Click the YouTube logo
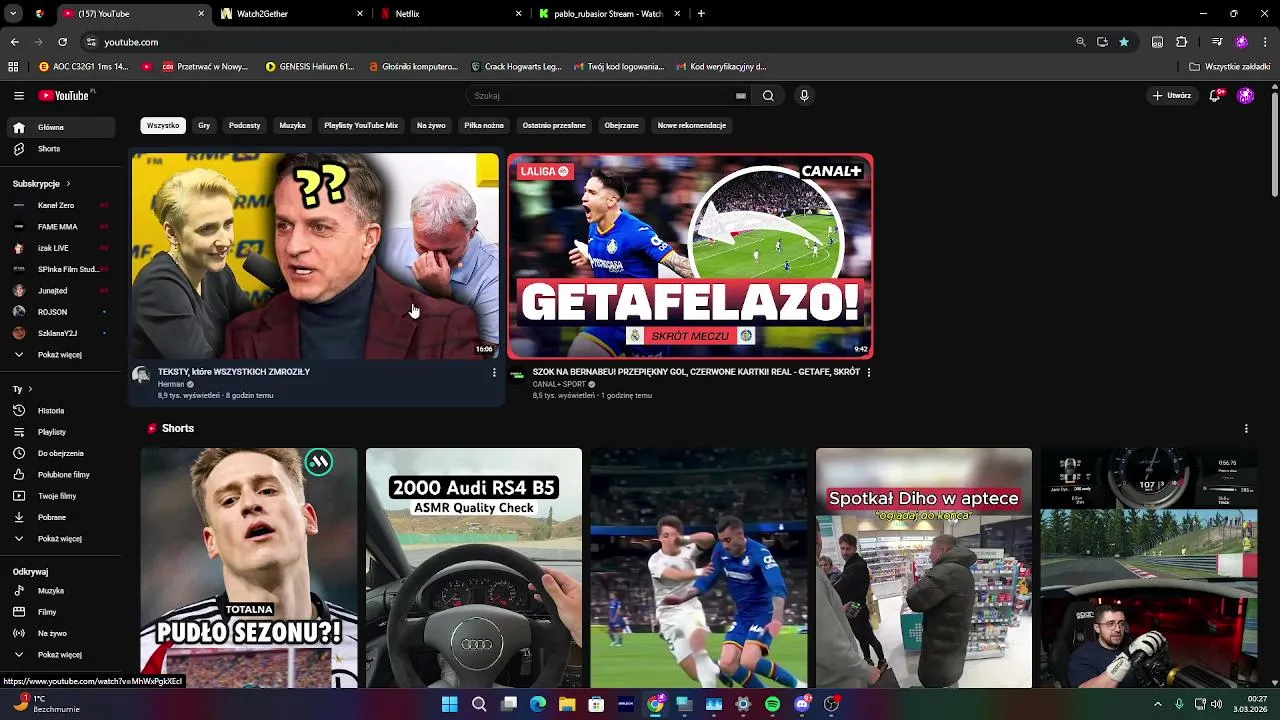Screen dimensions: 1280x720 tap(66, 96)
